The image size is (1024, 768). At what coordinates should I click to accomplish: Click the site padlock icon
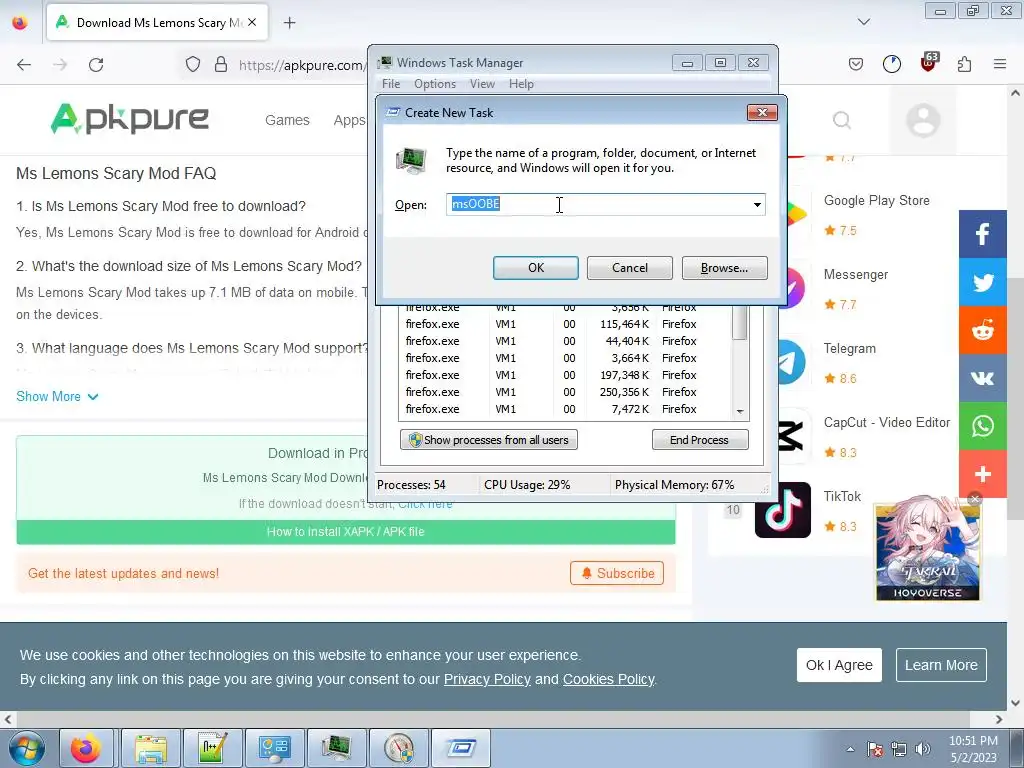coord(221,65)
